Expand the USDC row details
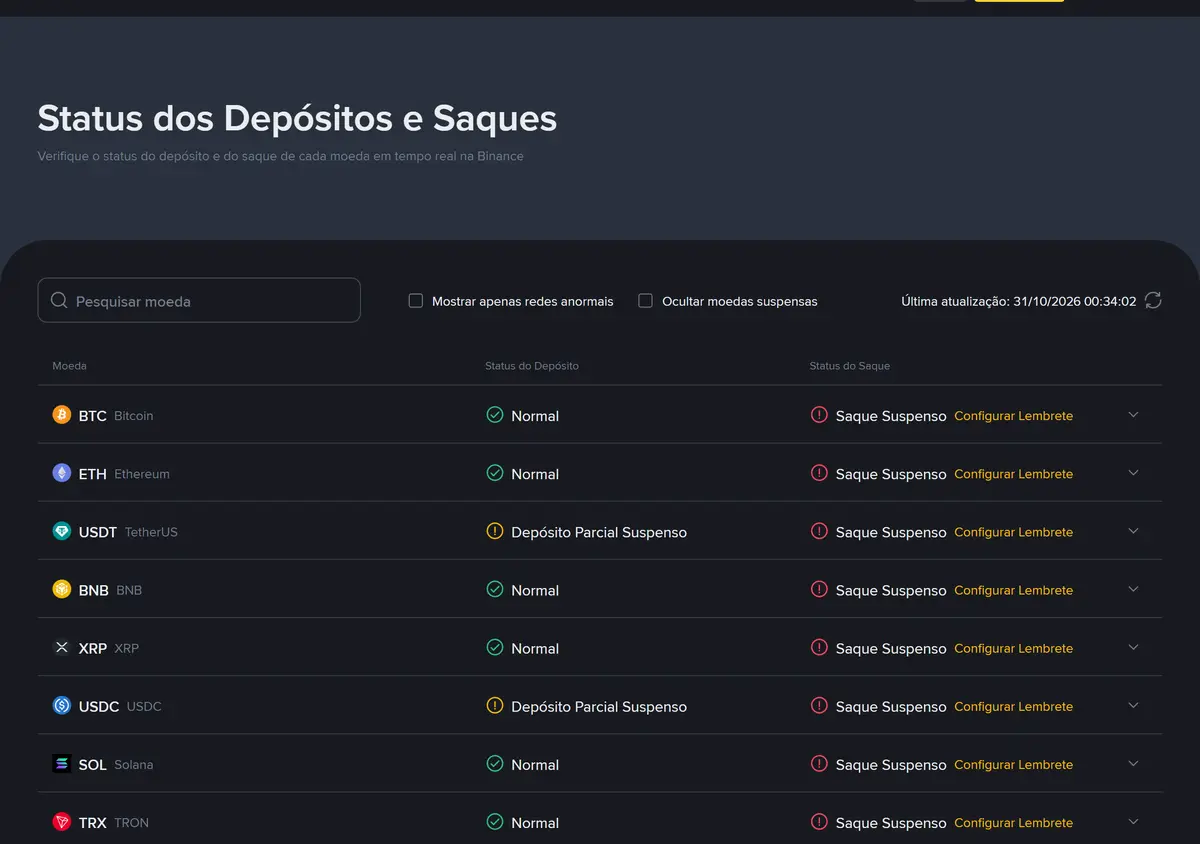 (1133, 705)
